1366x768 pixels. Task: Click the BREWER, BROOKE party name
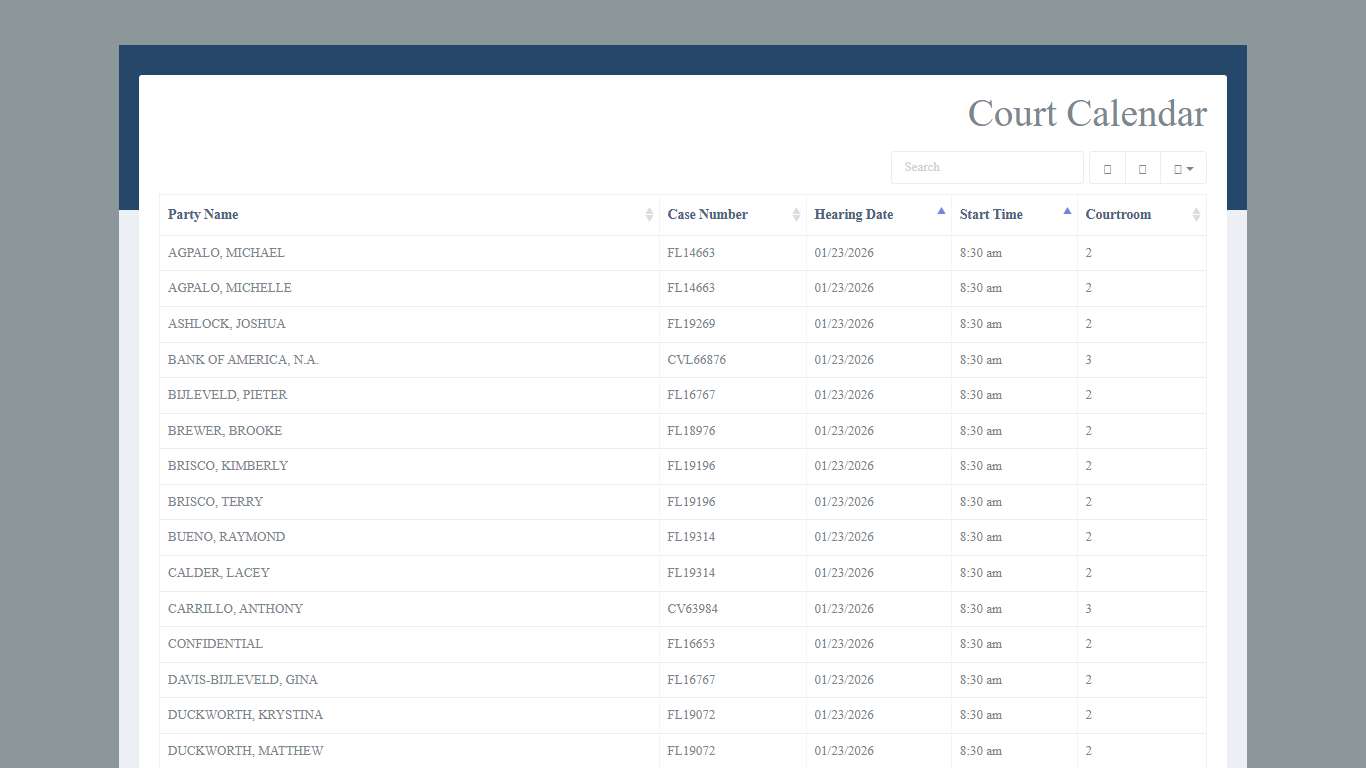tap(225, 431)
